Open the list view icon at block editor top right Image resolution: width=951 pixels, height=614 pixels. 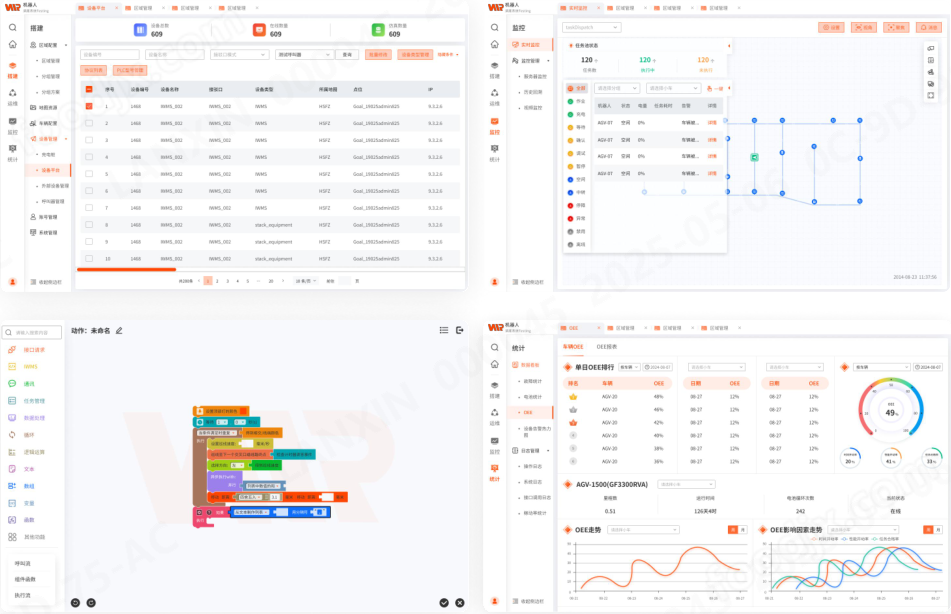444,330
